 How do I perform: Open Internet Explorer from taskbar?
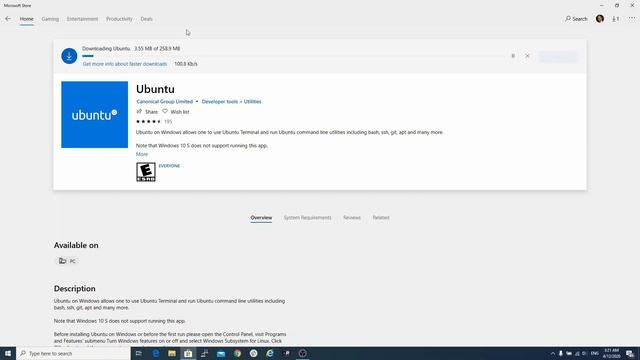pos(270,353)
